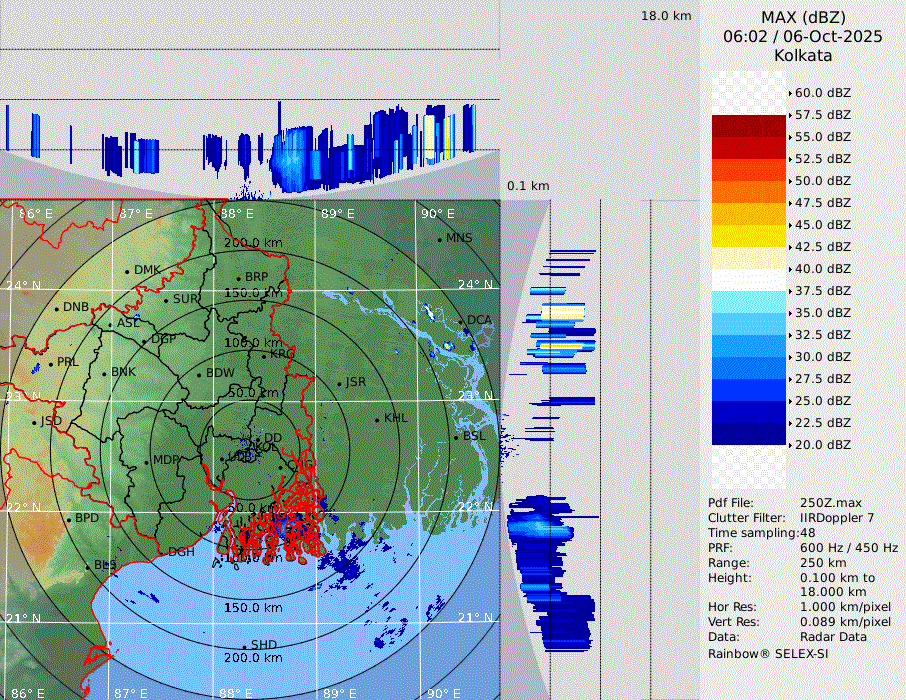This screenshot has height=700, width=906.
Task: Click the Rainbow SELEX-SI footer text
Action: (768, 654)
